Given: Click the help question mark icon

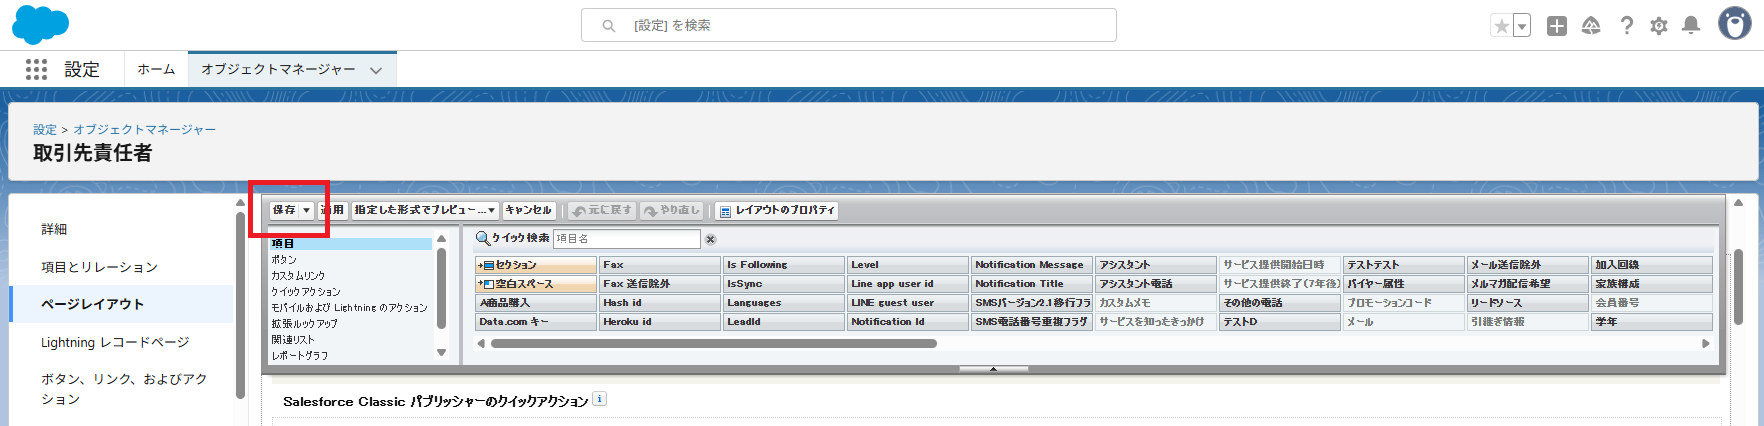Looking at the screenshot, I should click(1627, 26).
